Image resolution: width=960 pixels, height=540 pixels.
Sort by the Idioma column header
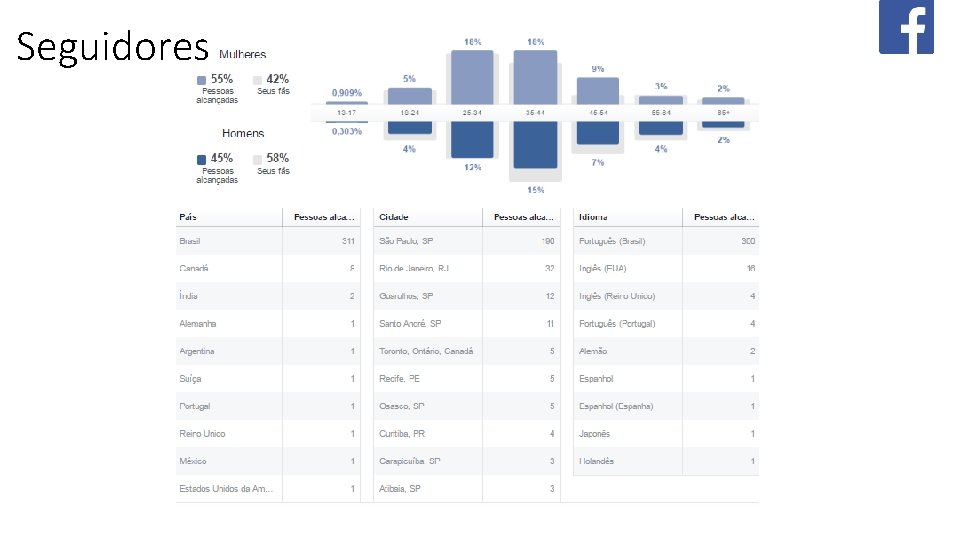593,217
